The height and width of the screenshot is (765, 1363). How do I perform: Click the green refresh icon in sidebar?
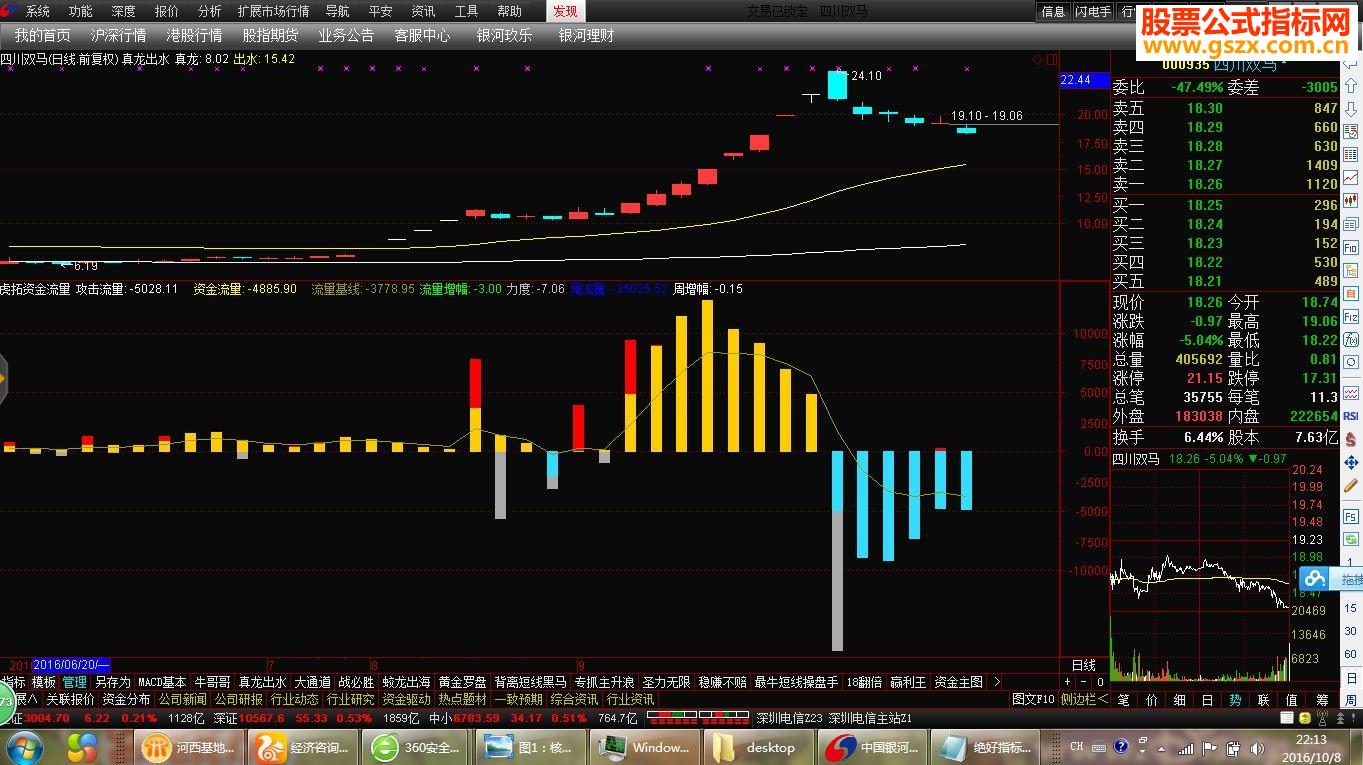click(x=1350, y=539)
